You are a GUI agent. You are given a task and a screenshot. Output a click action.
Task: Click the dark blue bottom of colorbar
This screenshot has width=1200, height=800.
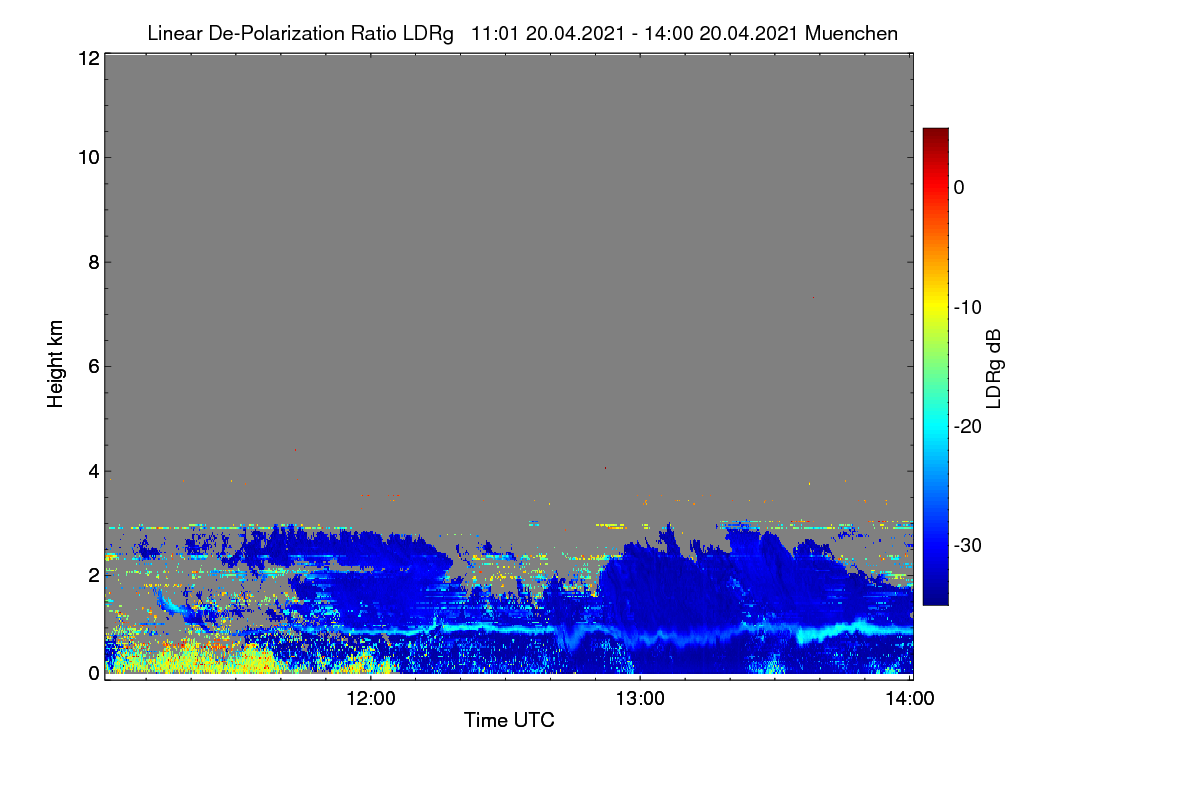click(x=935, y=598)
